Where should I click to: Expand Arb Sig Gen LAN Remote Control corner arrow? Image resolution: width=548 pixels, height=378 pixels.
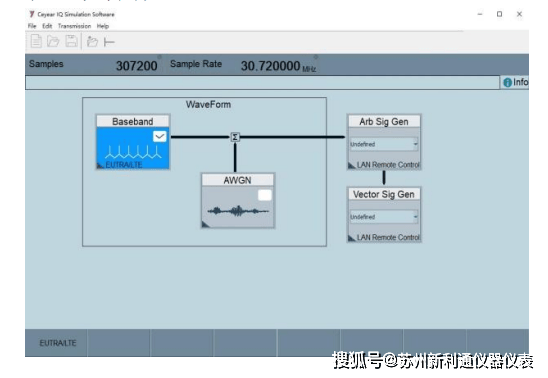(x=351, y=165)
